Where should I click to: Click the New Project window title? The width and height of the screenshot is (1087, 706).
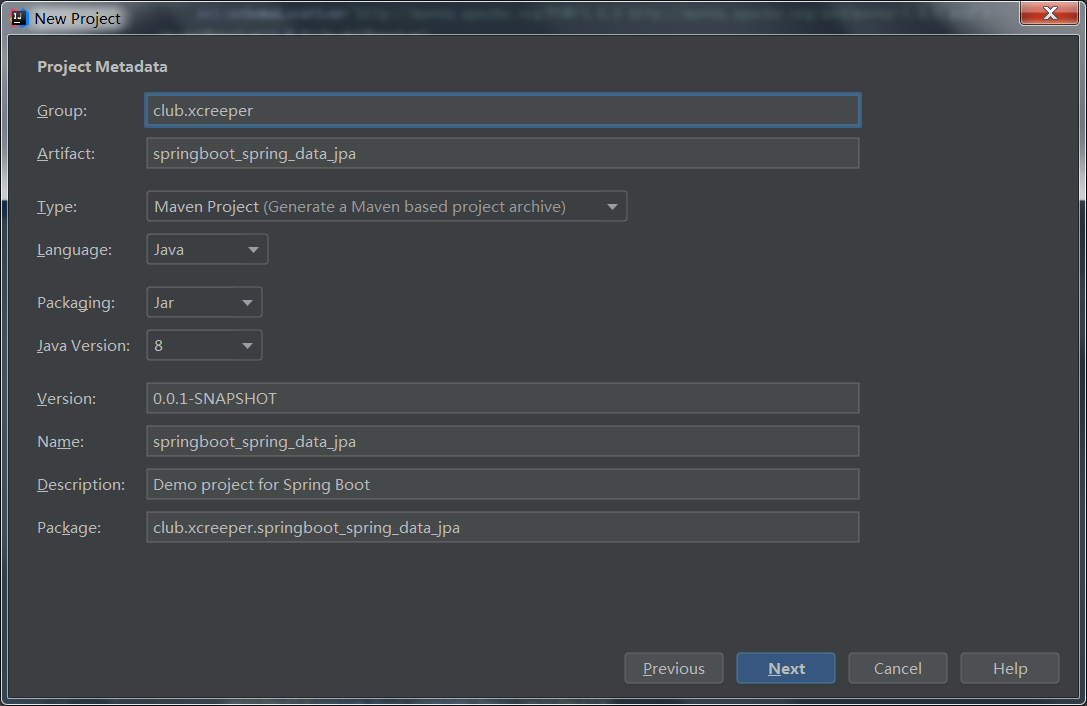click(77, 19)
